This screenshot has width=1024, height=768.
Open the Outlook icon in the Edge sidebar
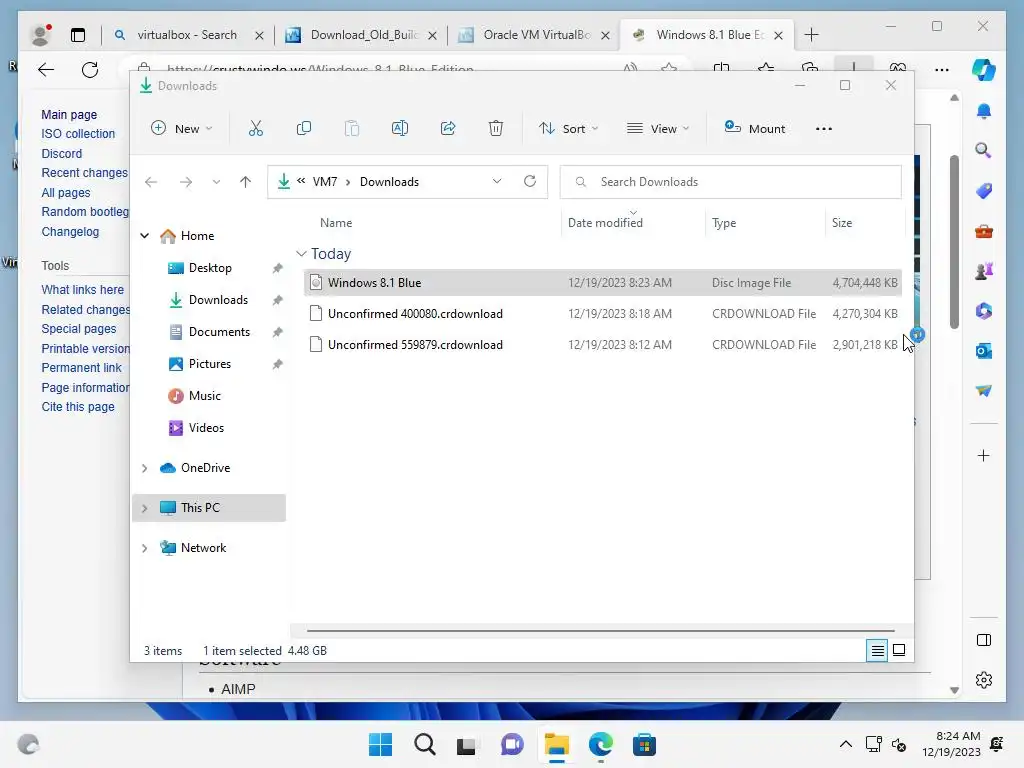pyautogui.click(x=984, y=351)
